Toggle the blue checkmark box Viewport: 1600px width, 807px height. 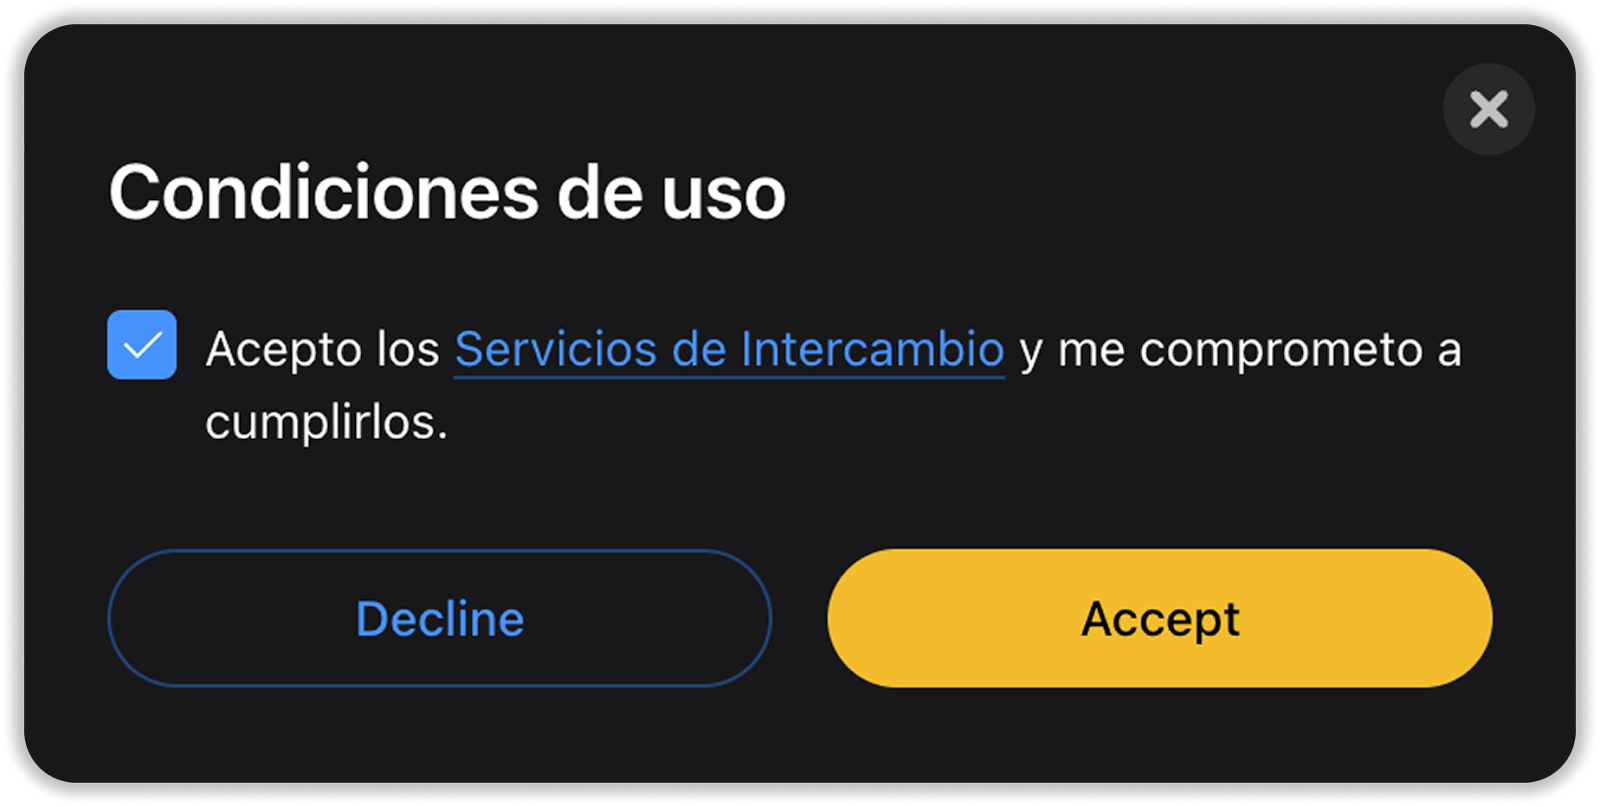tap(142, 345)
